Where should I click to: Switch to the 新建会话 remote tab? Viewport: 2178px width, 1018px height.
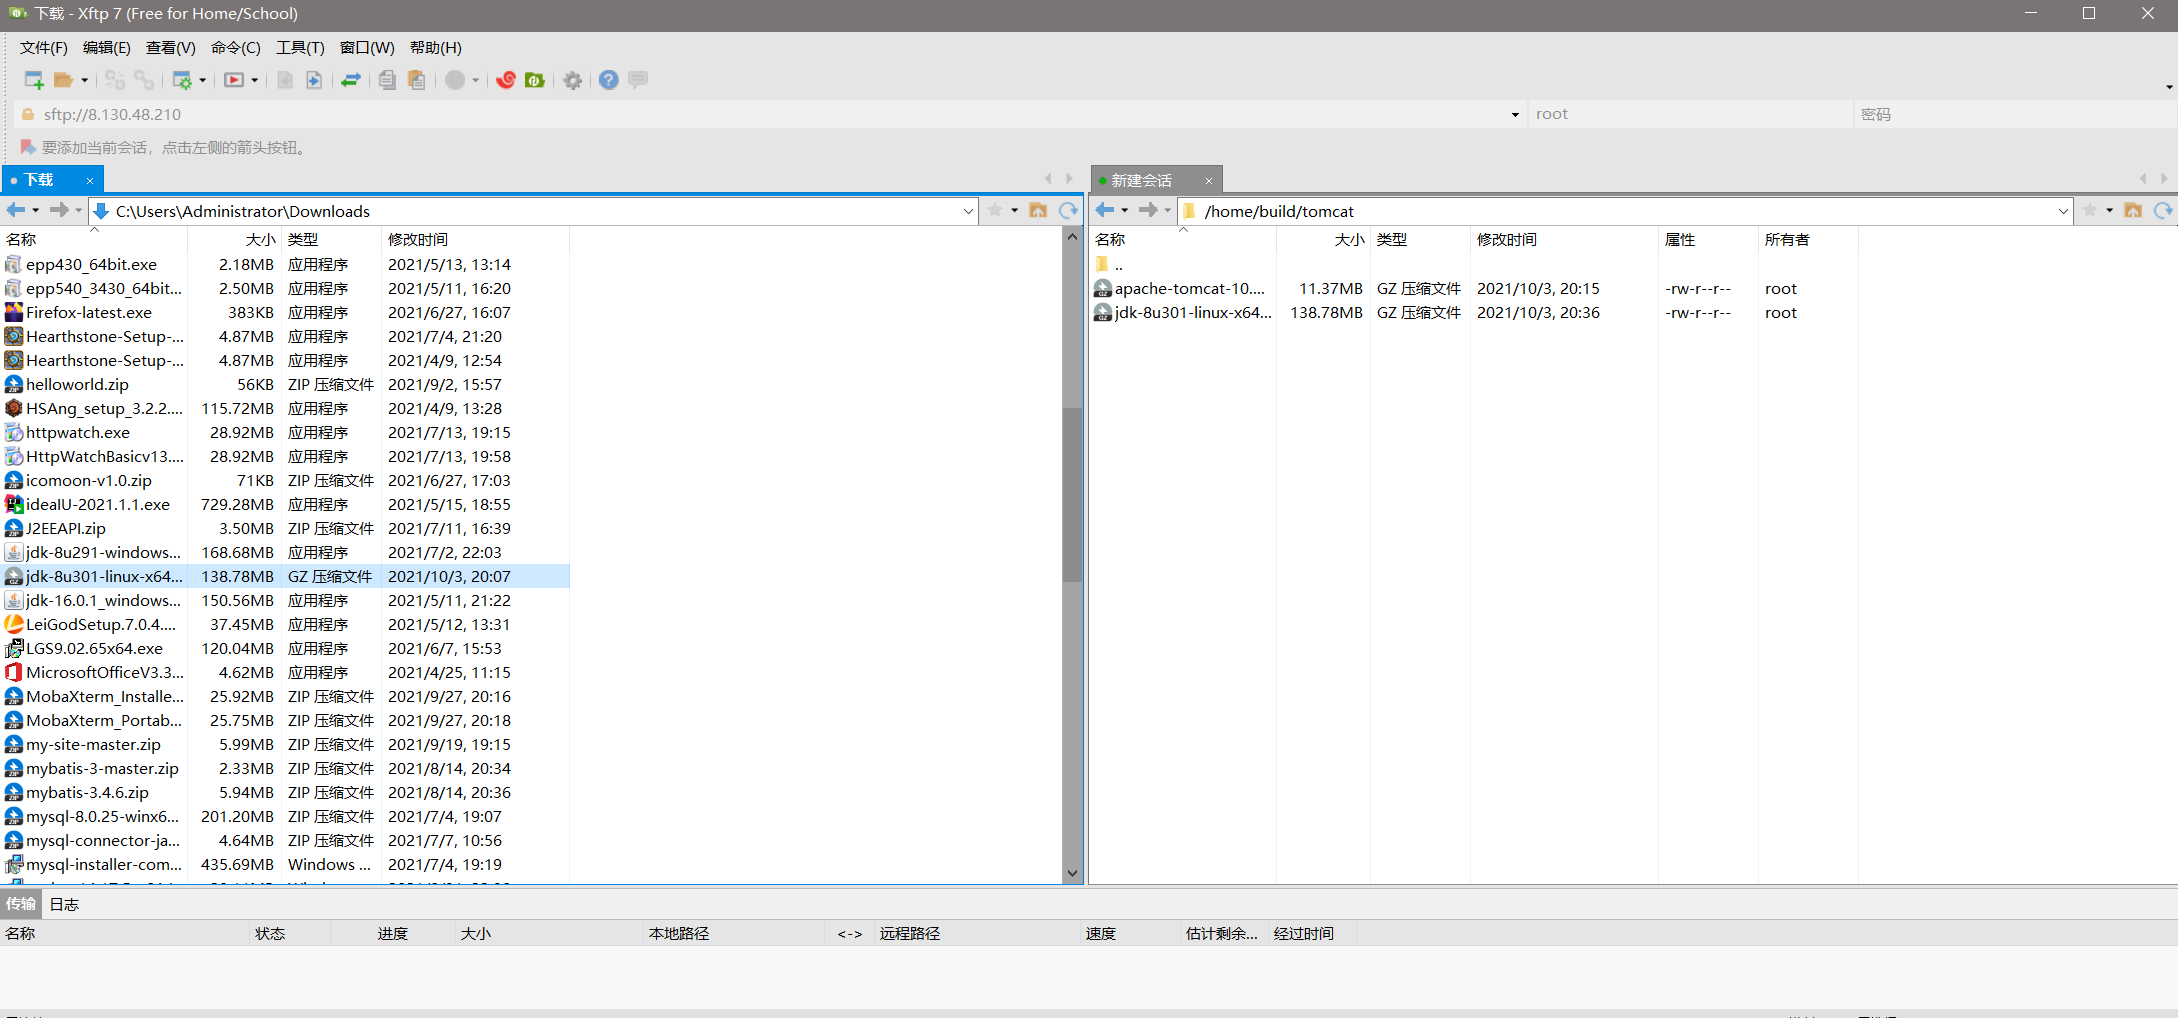click(x=1142, y=181)
